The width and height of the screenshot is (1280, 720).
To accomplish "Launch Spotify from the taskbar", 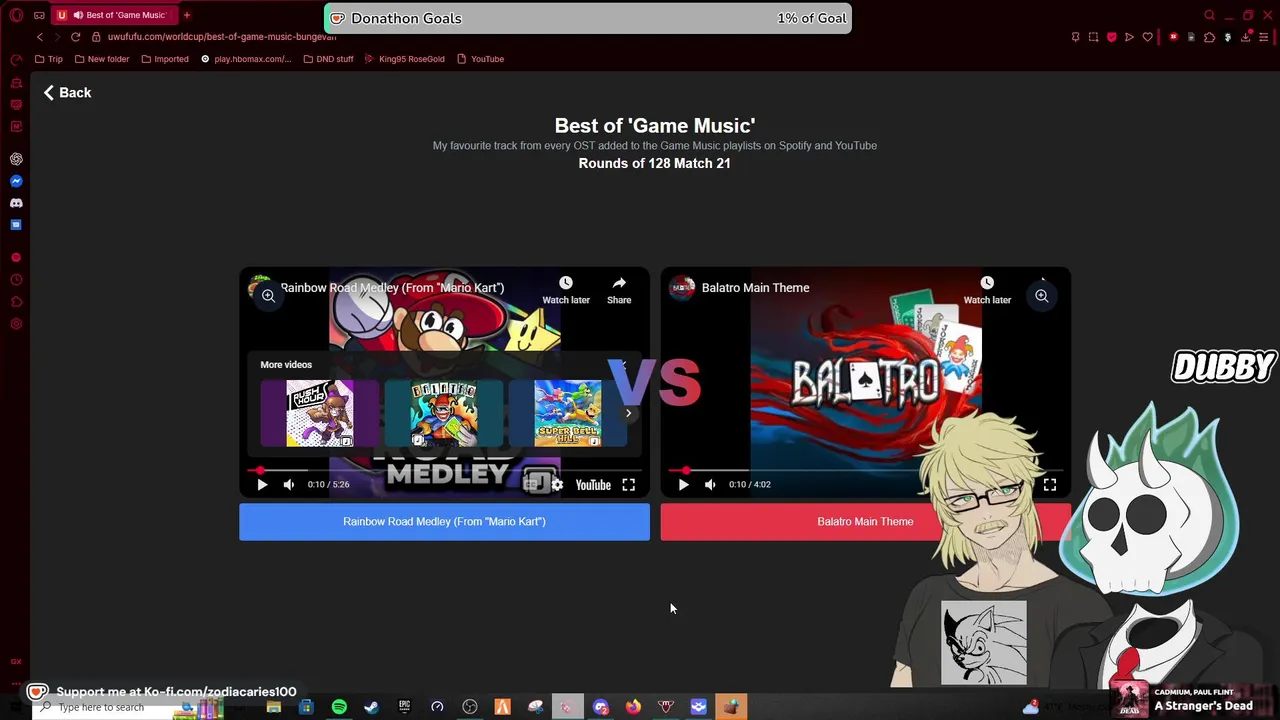I will [339, 707].
